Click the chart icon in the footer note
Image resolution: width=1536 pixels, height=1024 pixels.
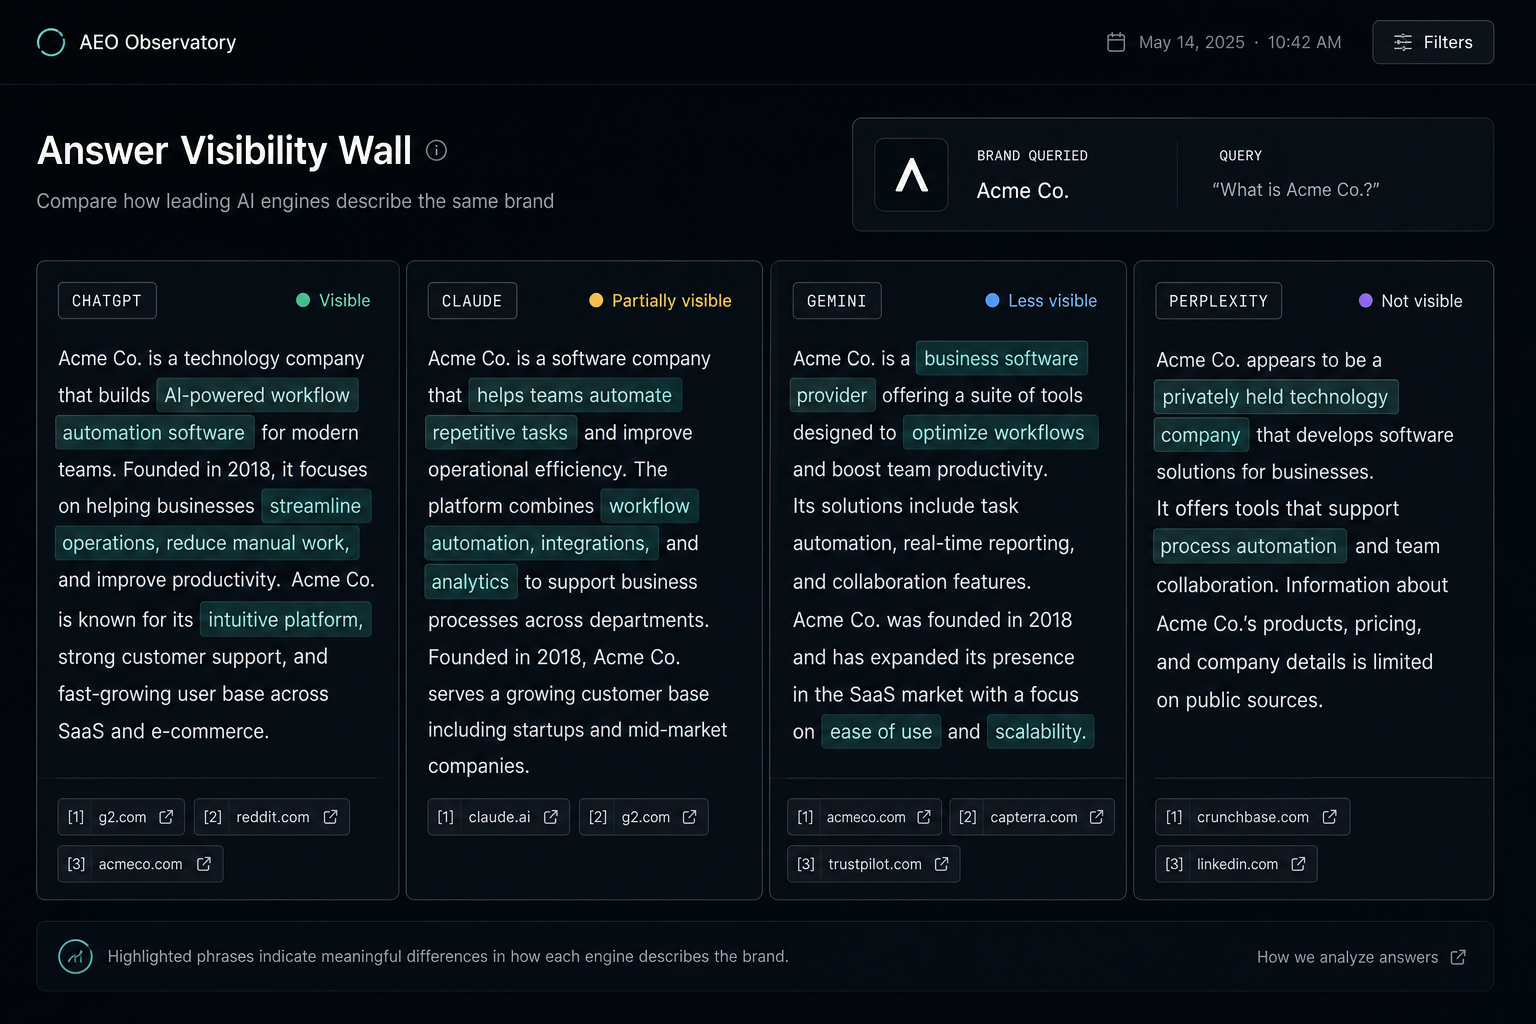tap(75, 956)
